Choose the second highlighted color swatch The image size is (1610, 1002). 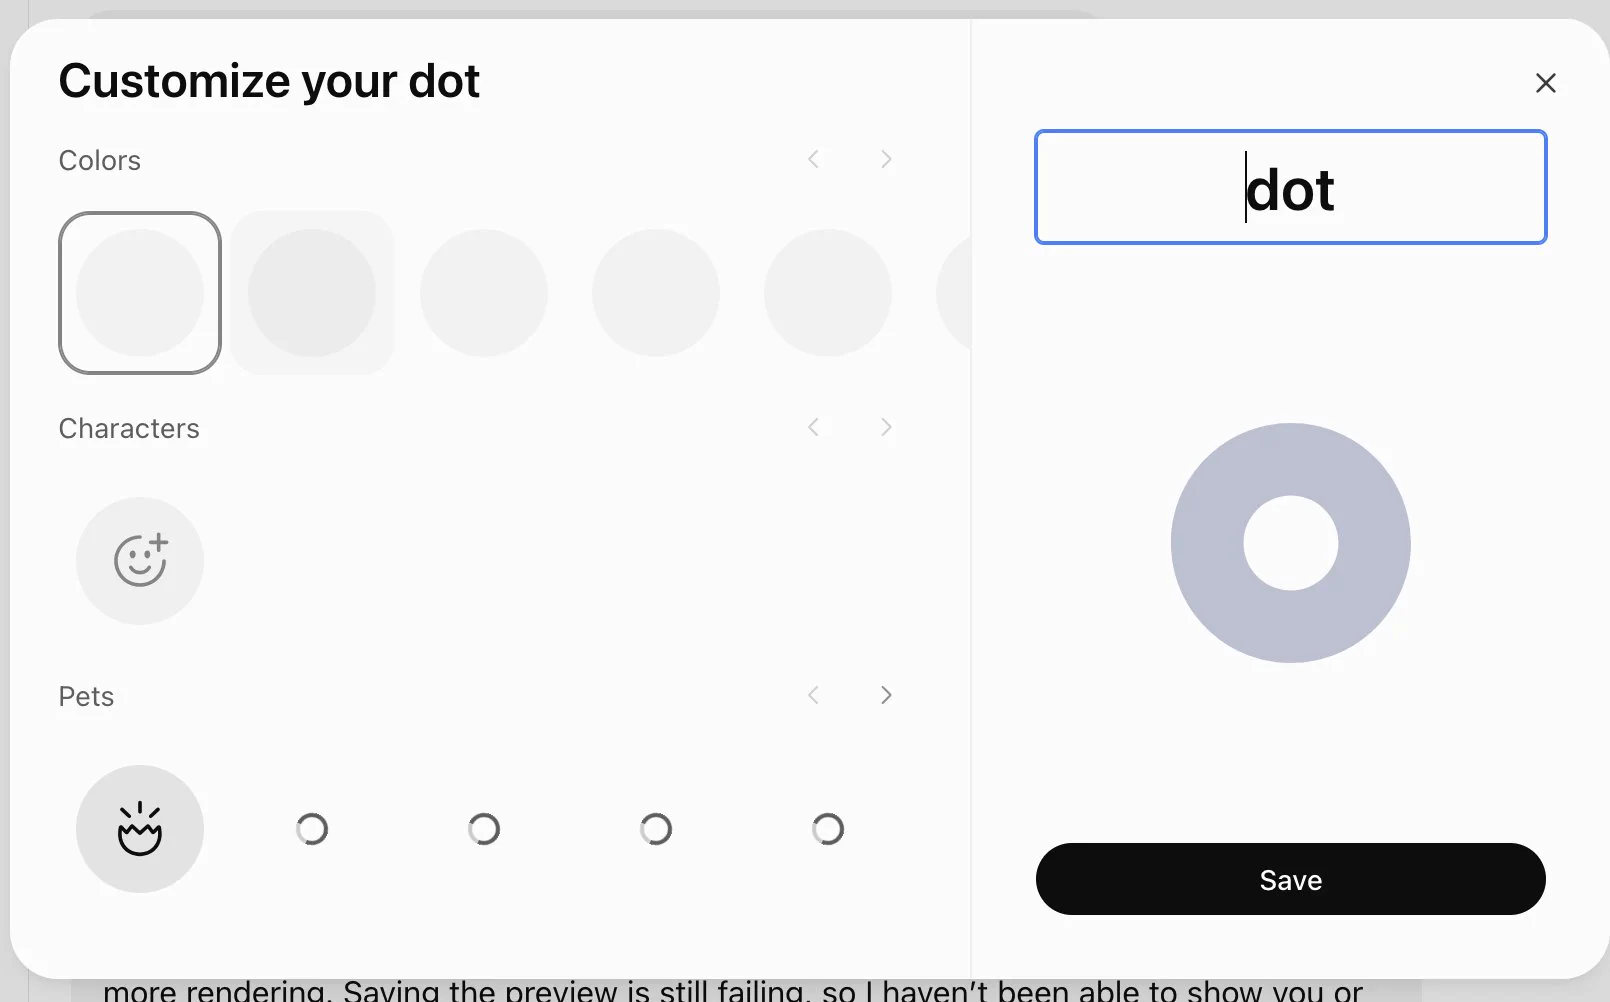[x=312, y=293]
